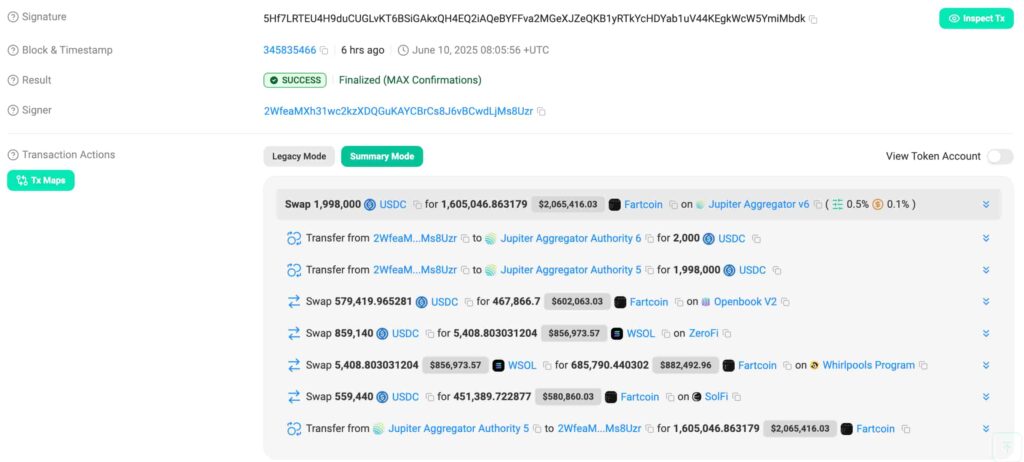The height and width of the screenshot is (462, 1024).
Task: Click the transfer icon on 2,000 USDC row
Action: coord(294,239)
